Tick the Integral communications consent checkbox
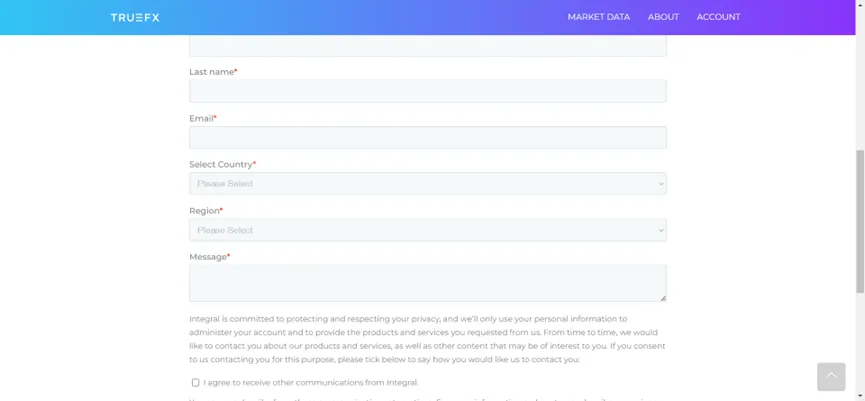 pos(195,382)
